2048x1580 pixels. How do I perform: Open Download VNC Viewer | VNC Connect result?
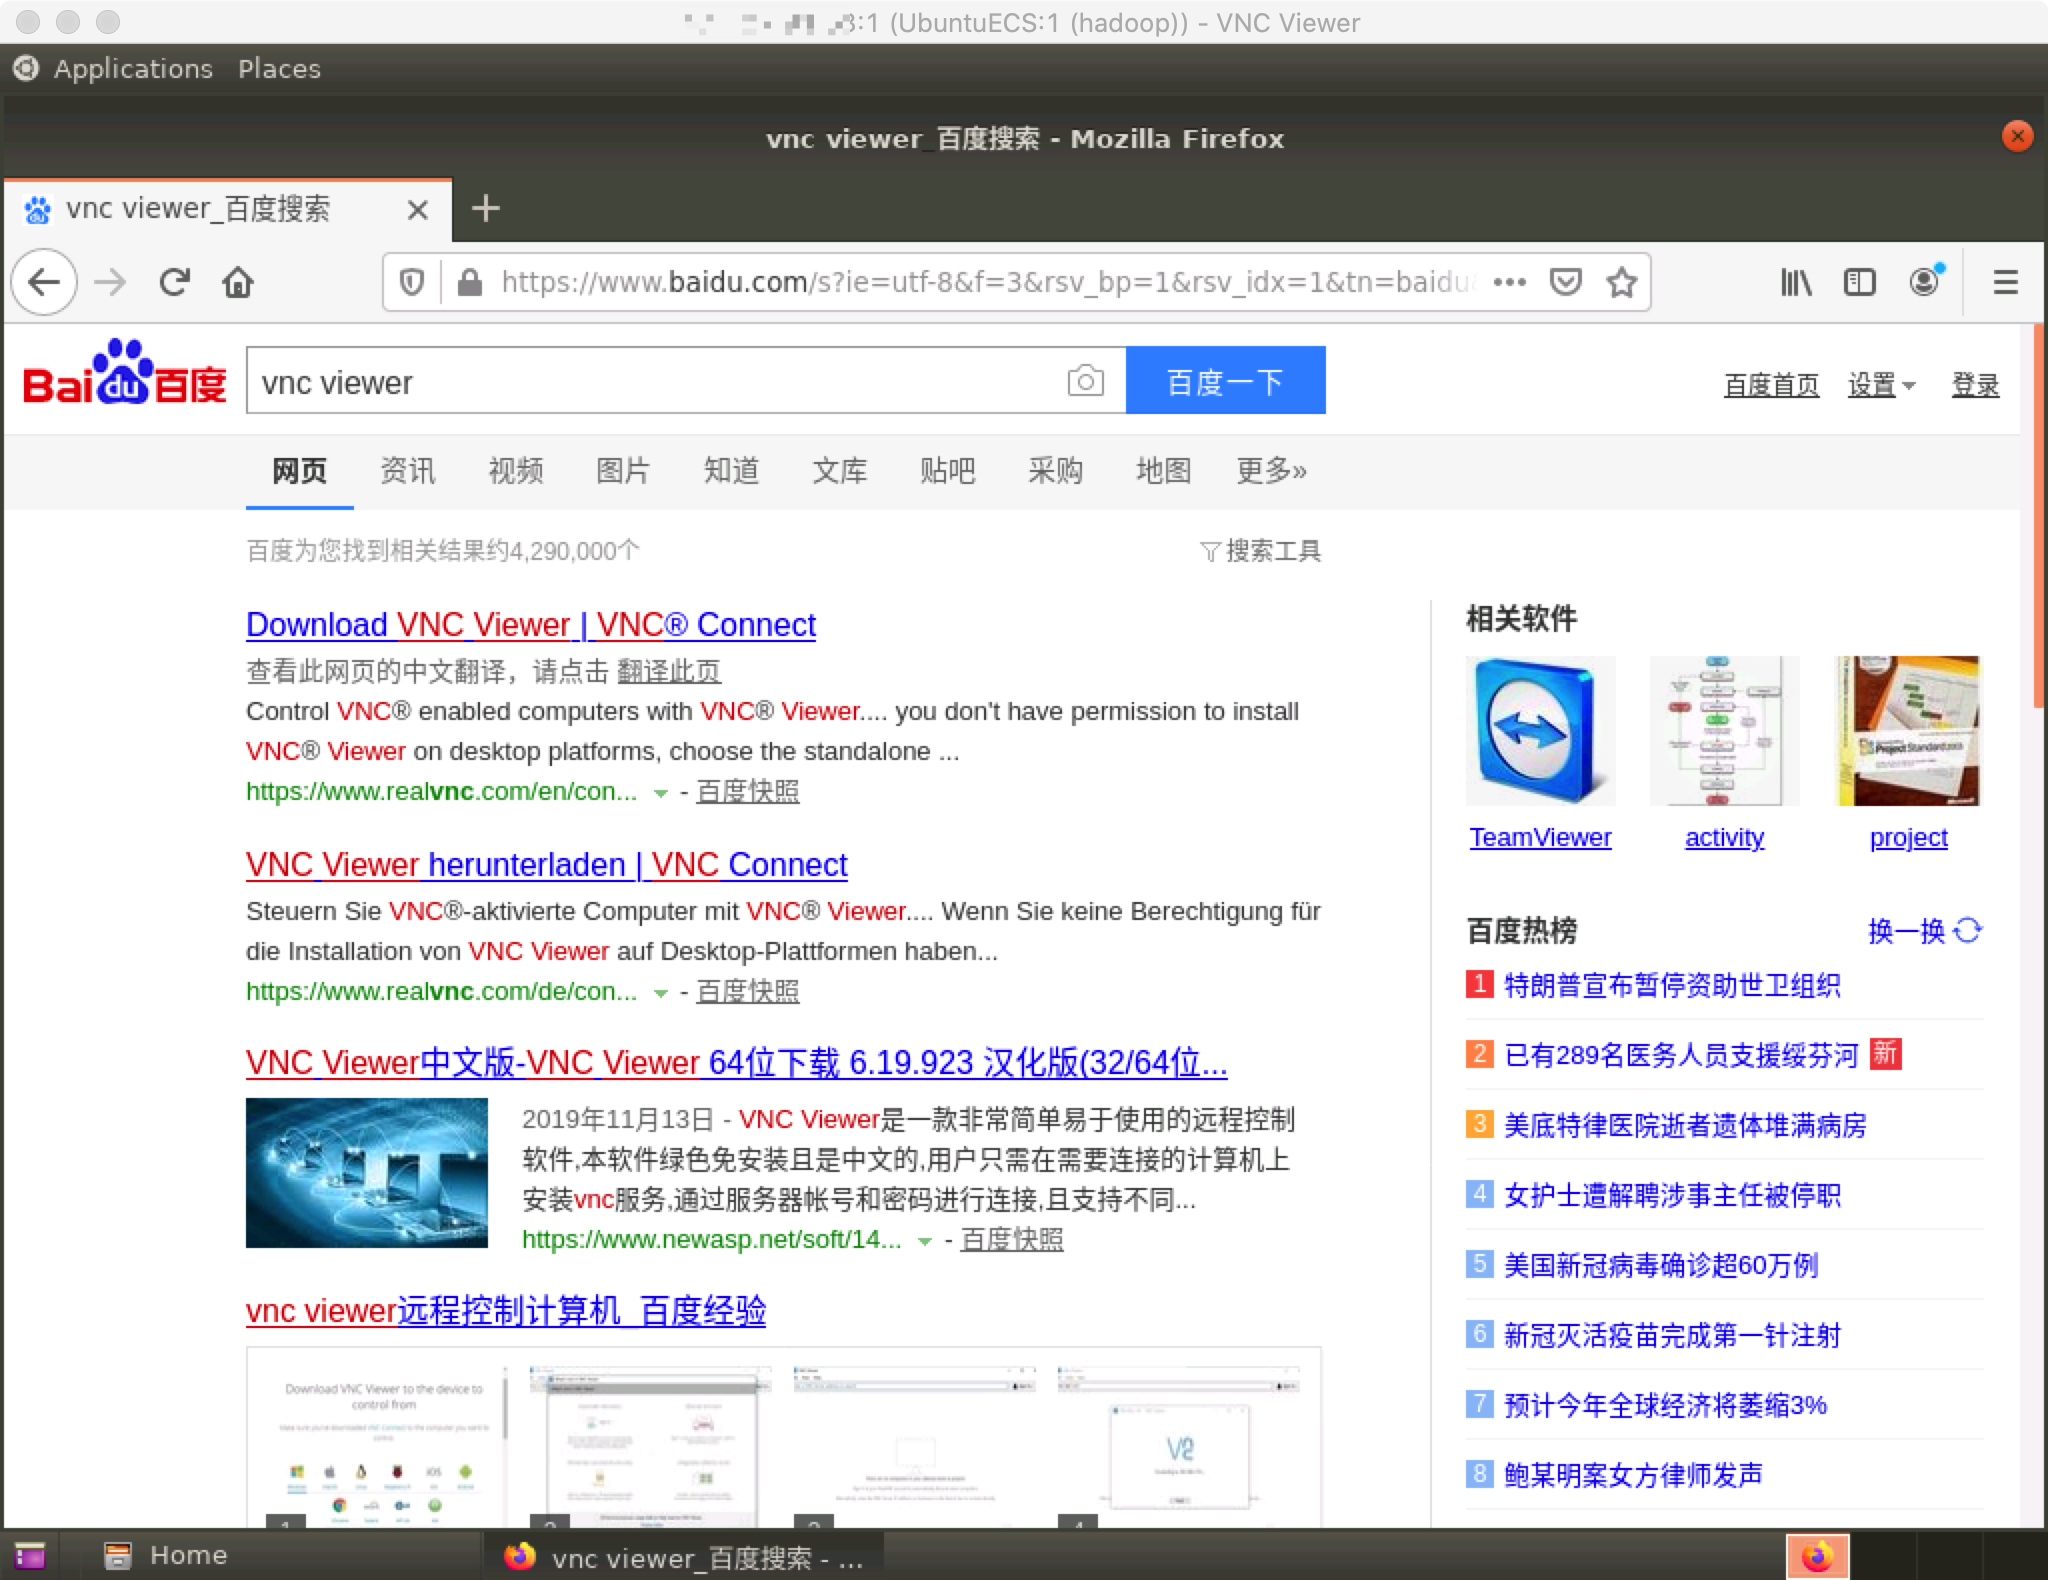pos(531,625)
